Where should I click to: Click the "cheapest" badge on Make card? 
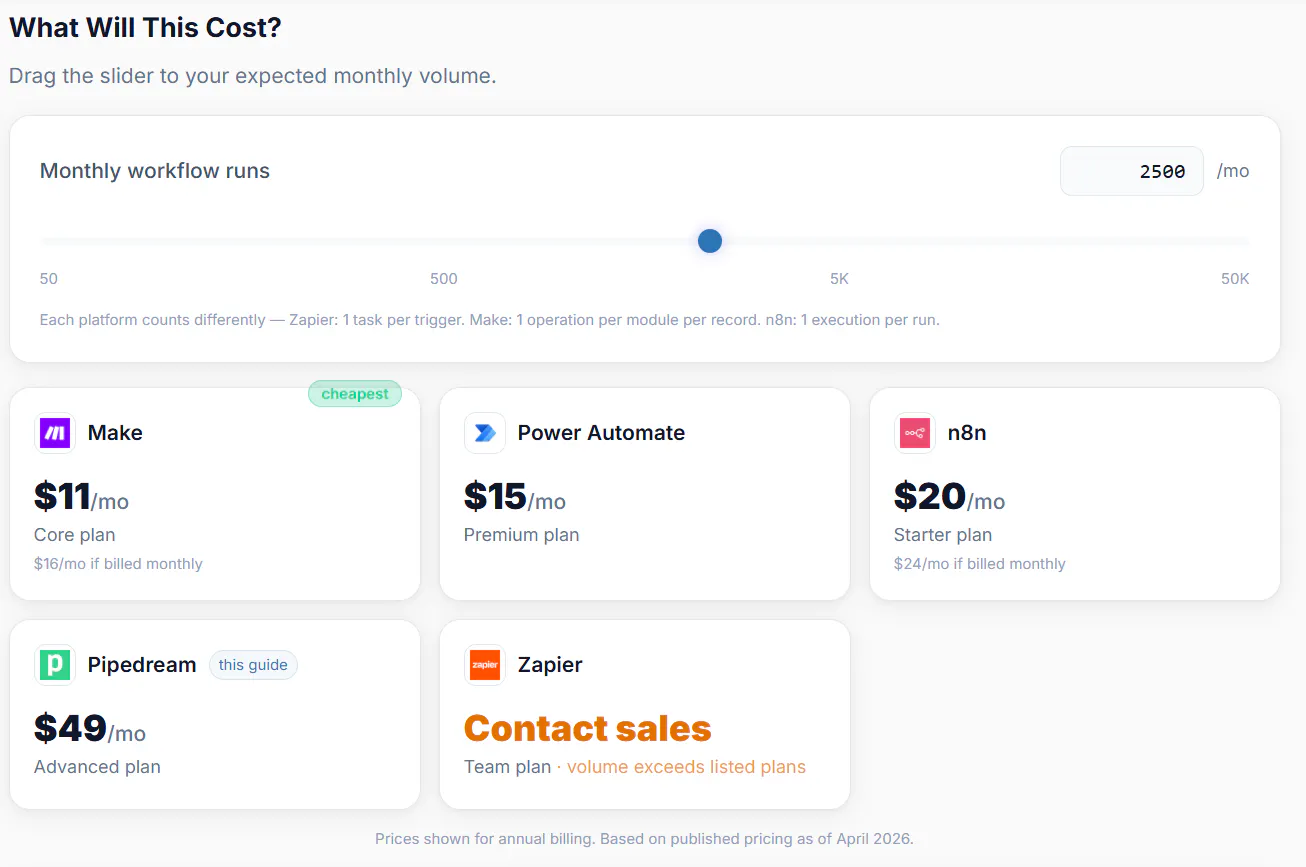tap(355, 394)
